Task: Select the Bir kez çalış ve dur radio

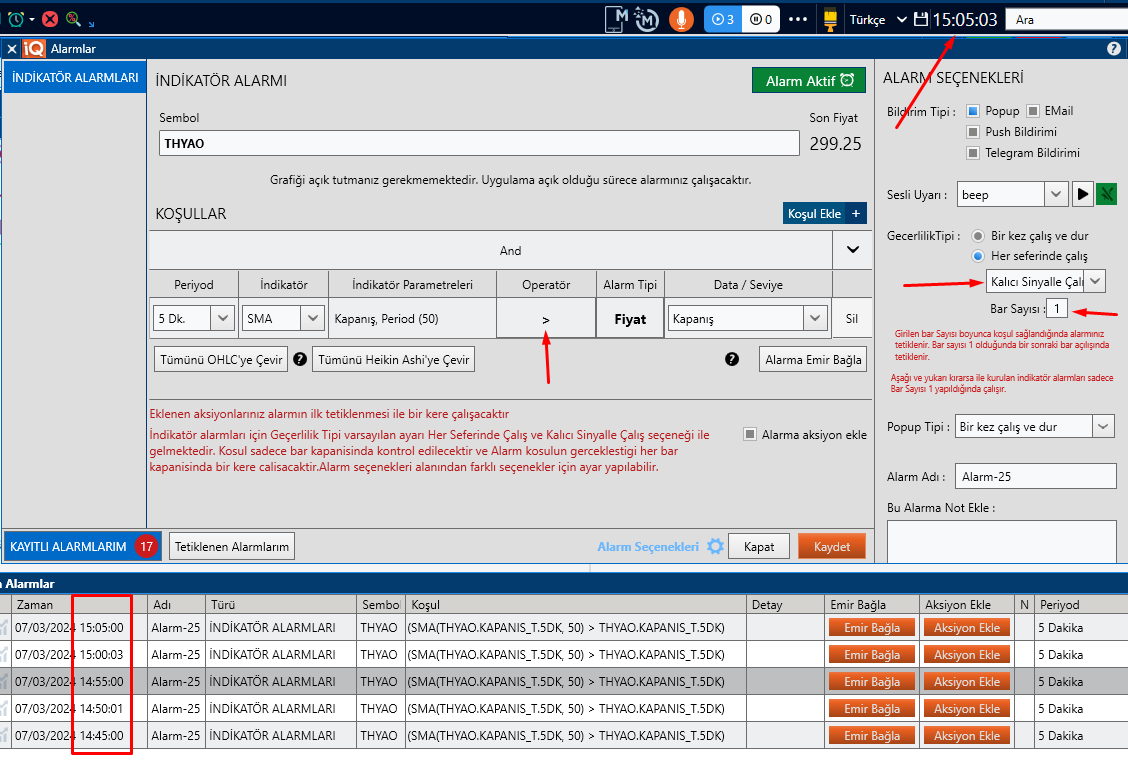Action: pyautogui.click(x=977, y=236)
